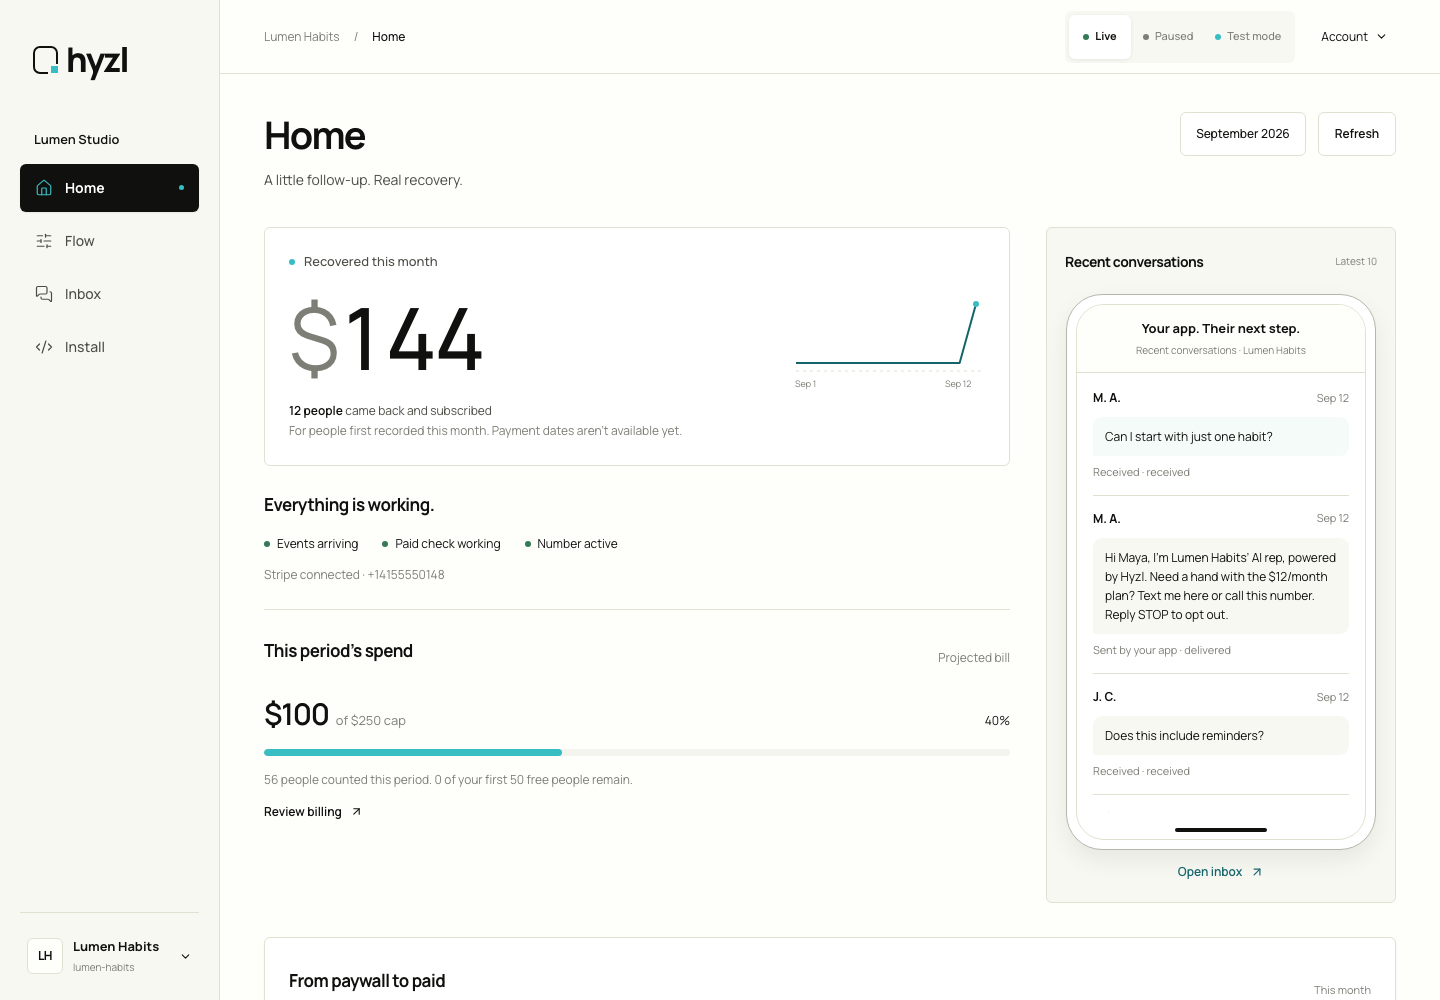Go to the Inbox page

coord(109,294)
